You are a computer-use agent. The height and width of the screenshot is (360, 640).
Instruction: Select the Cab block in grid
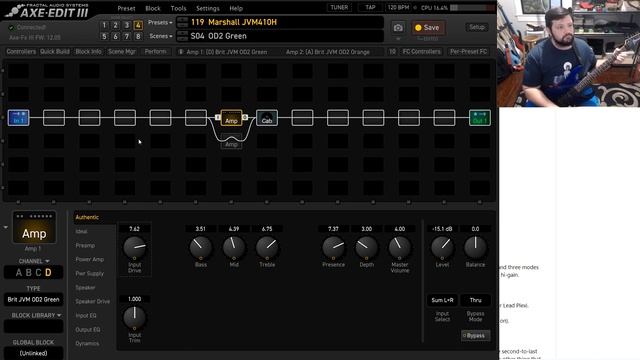point(267,118)
